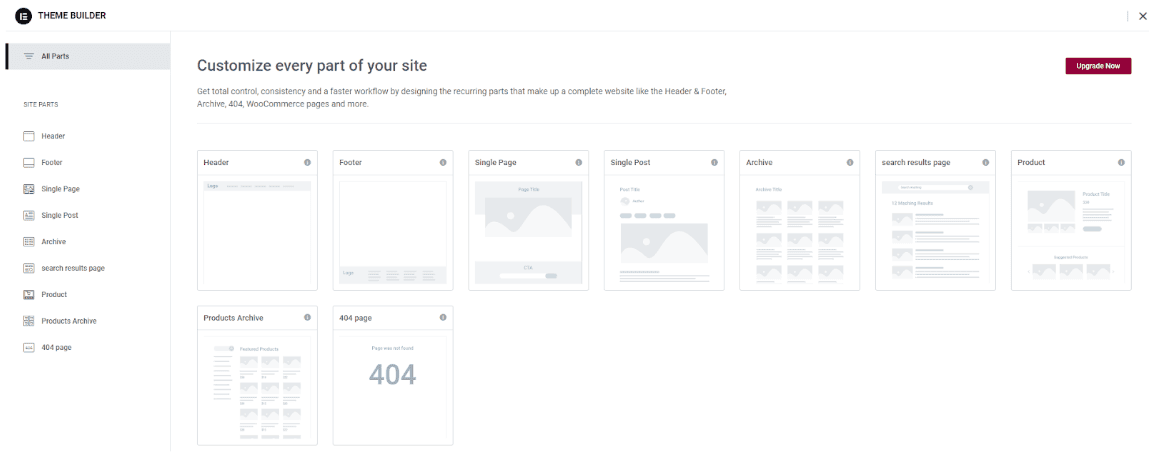
Task: Show info for the Single Post card
Action: [x=714, y=163]
